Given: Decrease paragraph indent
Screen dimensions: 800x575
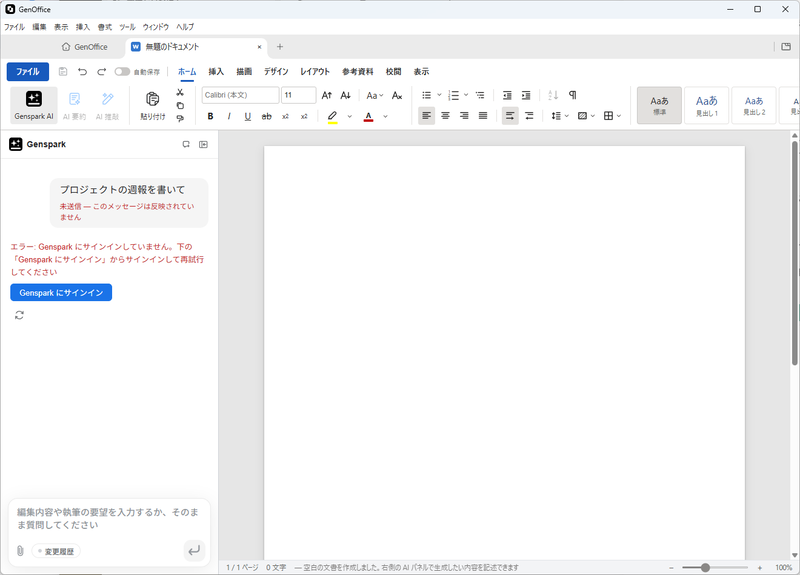Looking at the screenshot, I should click(x=507, y=95).
